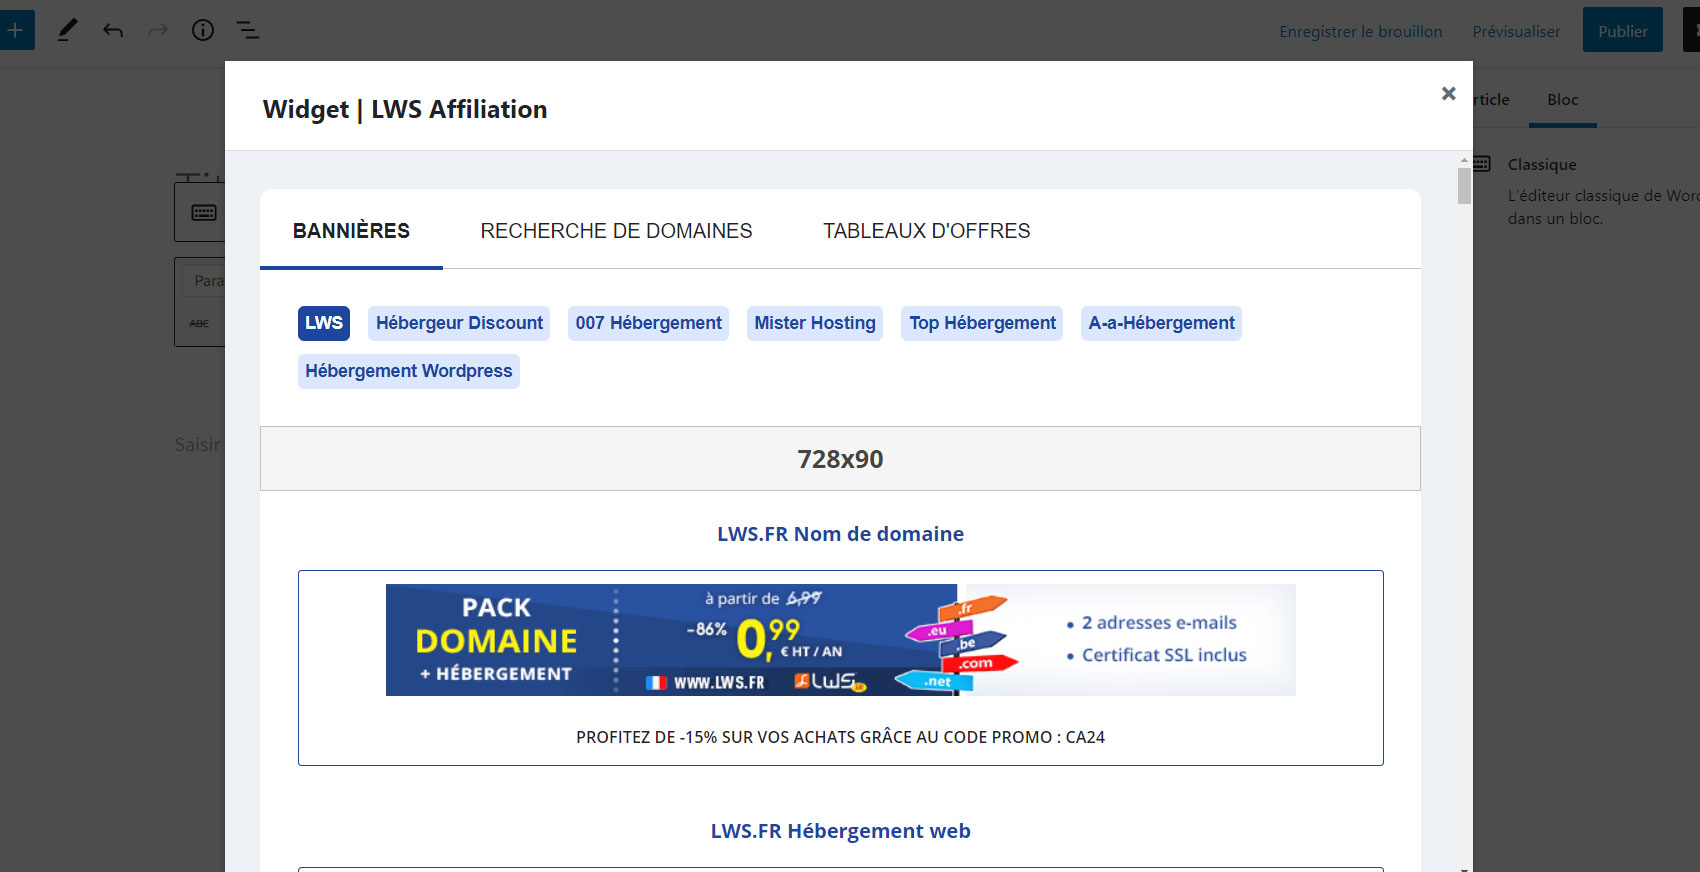Viewport: 1700px width, 872px height.
Task: Click Enregistrer le brouillon link
Action: tap(1360, 31)
